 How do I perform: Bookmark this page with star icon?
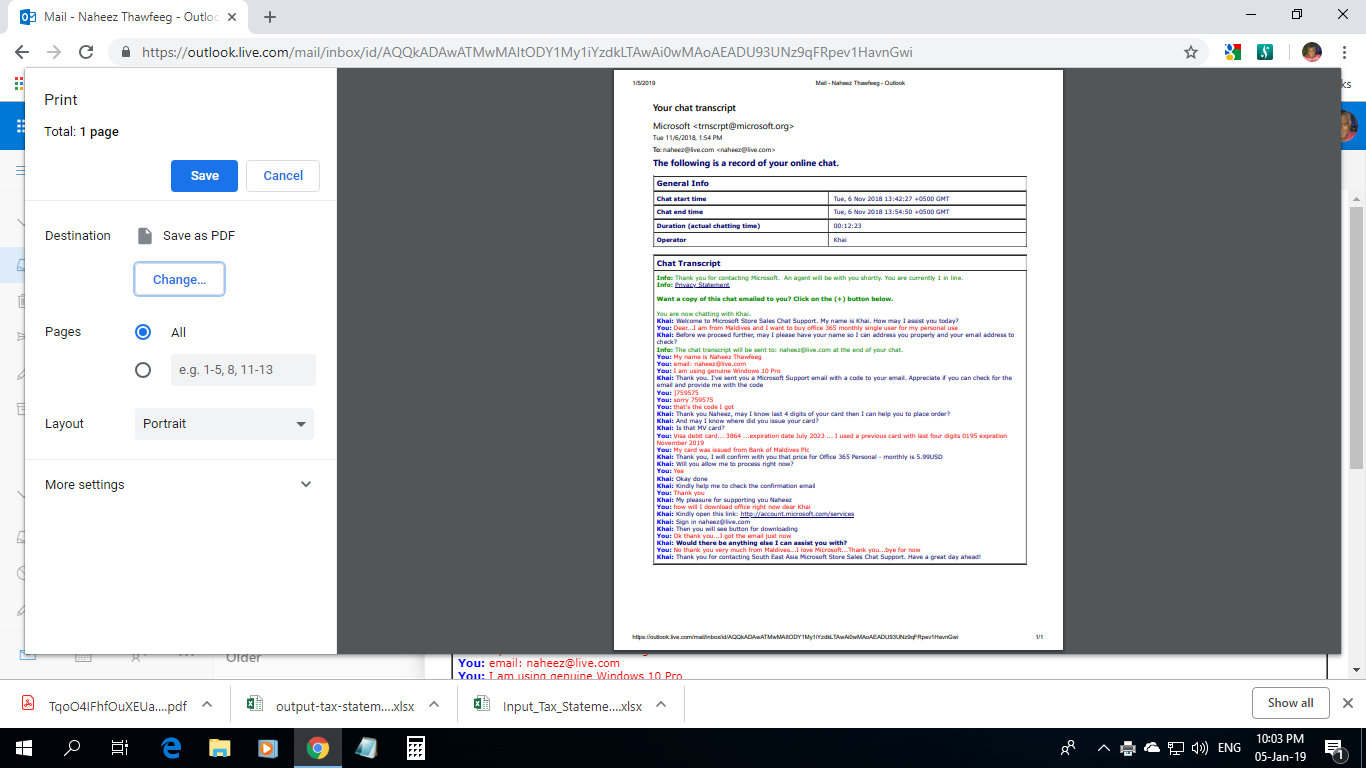[x=1190, y=52]
